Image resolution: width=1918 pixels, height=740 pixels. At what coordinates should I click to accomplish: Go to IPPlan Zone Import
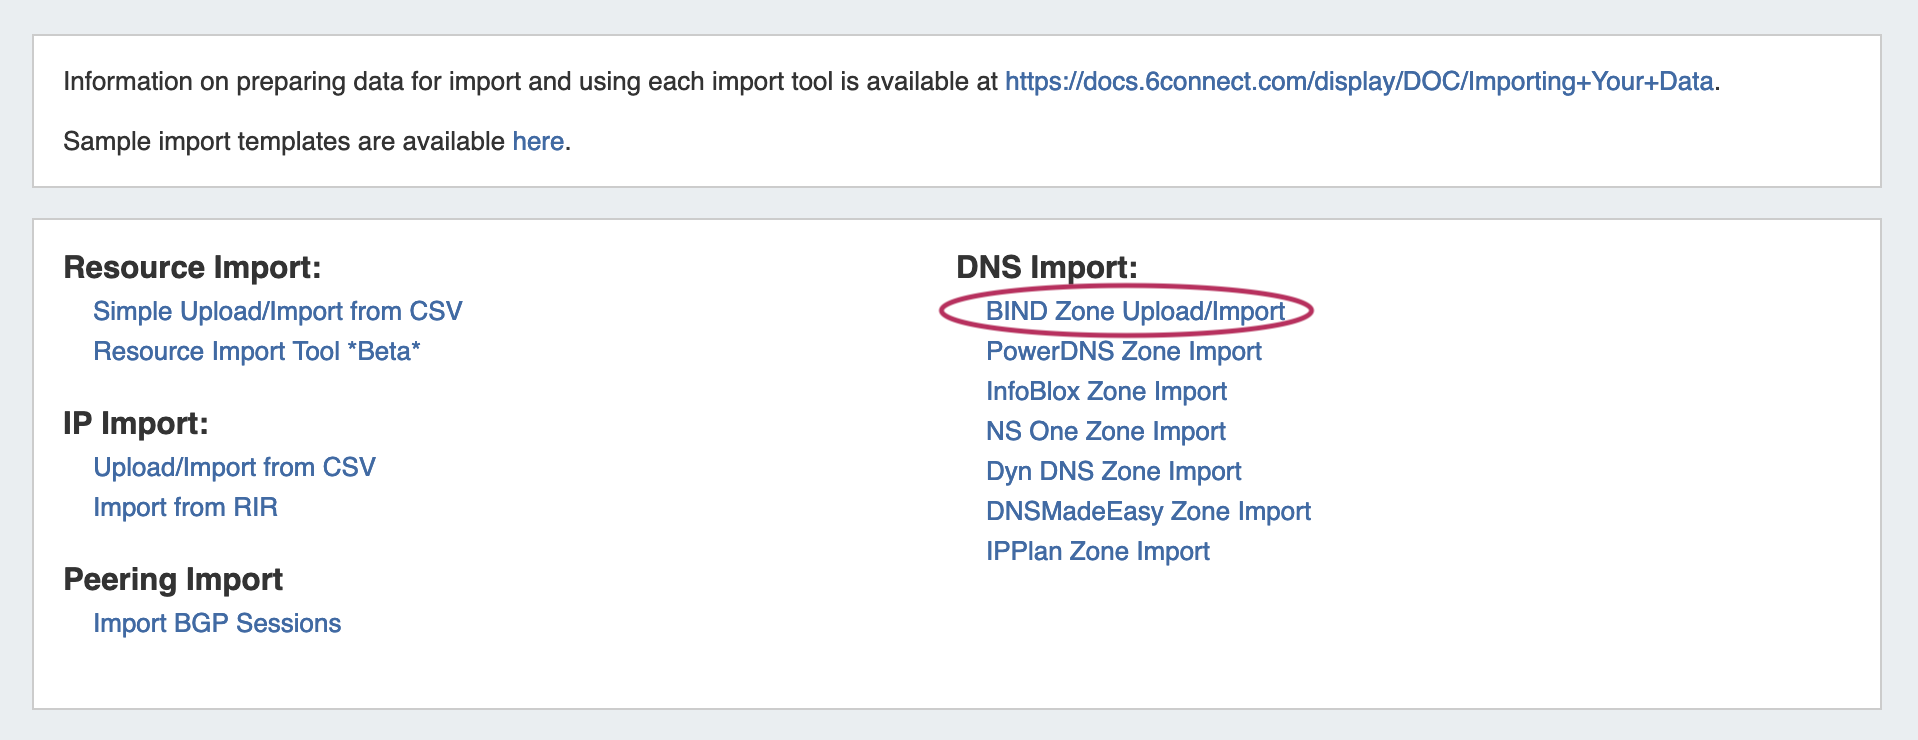1097,551
